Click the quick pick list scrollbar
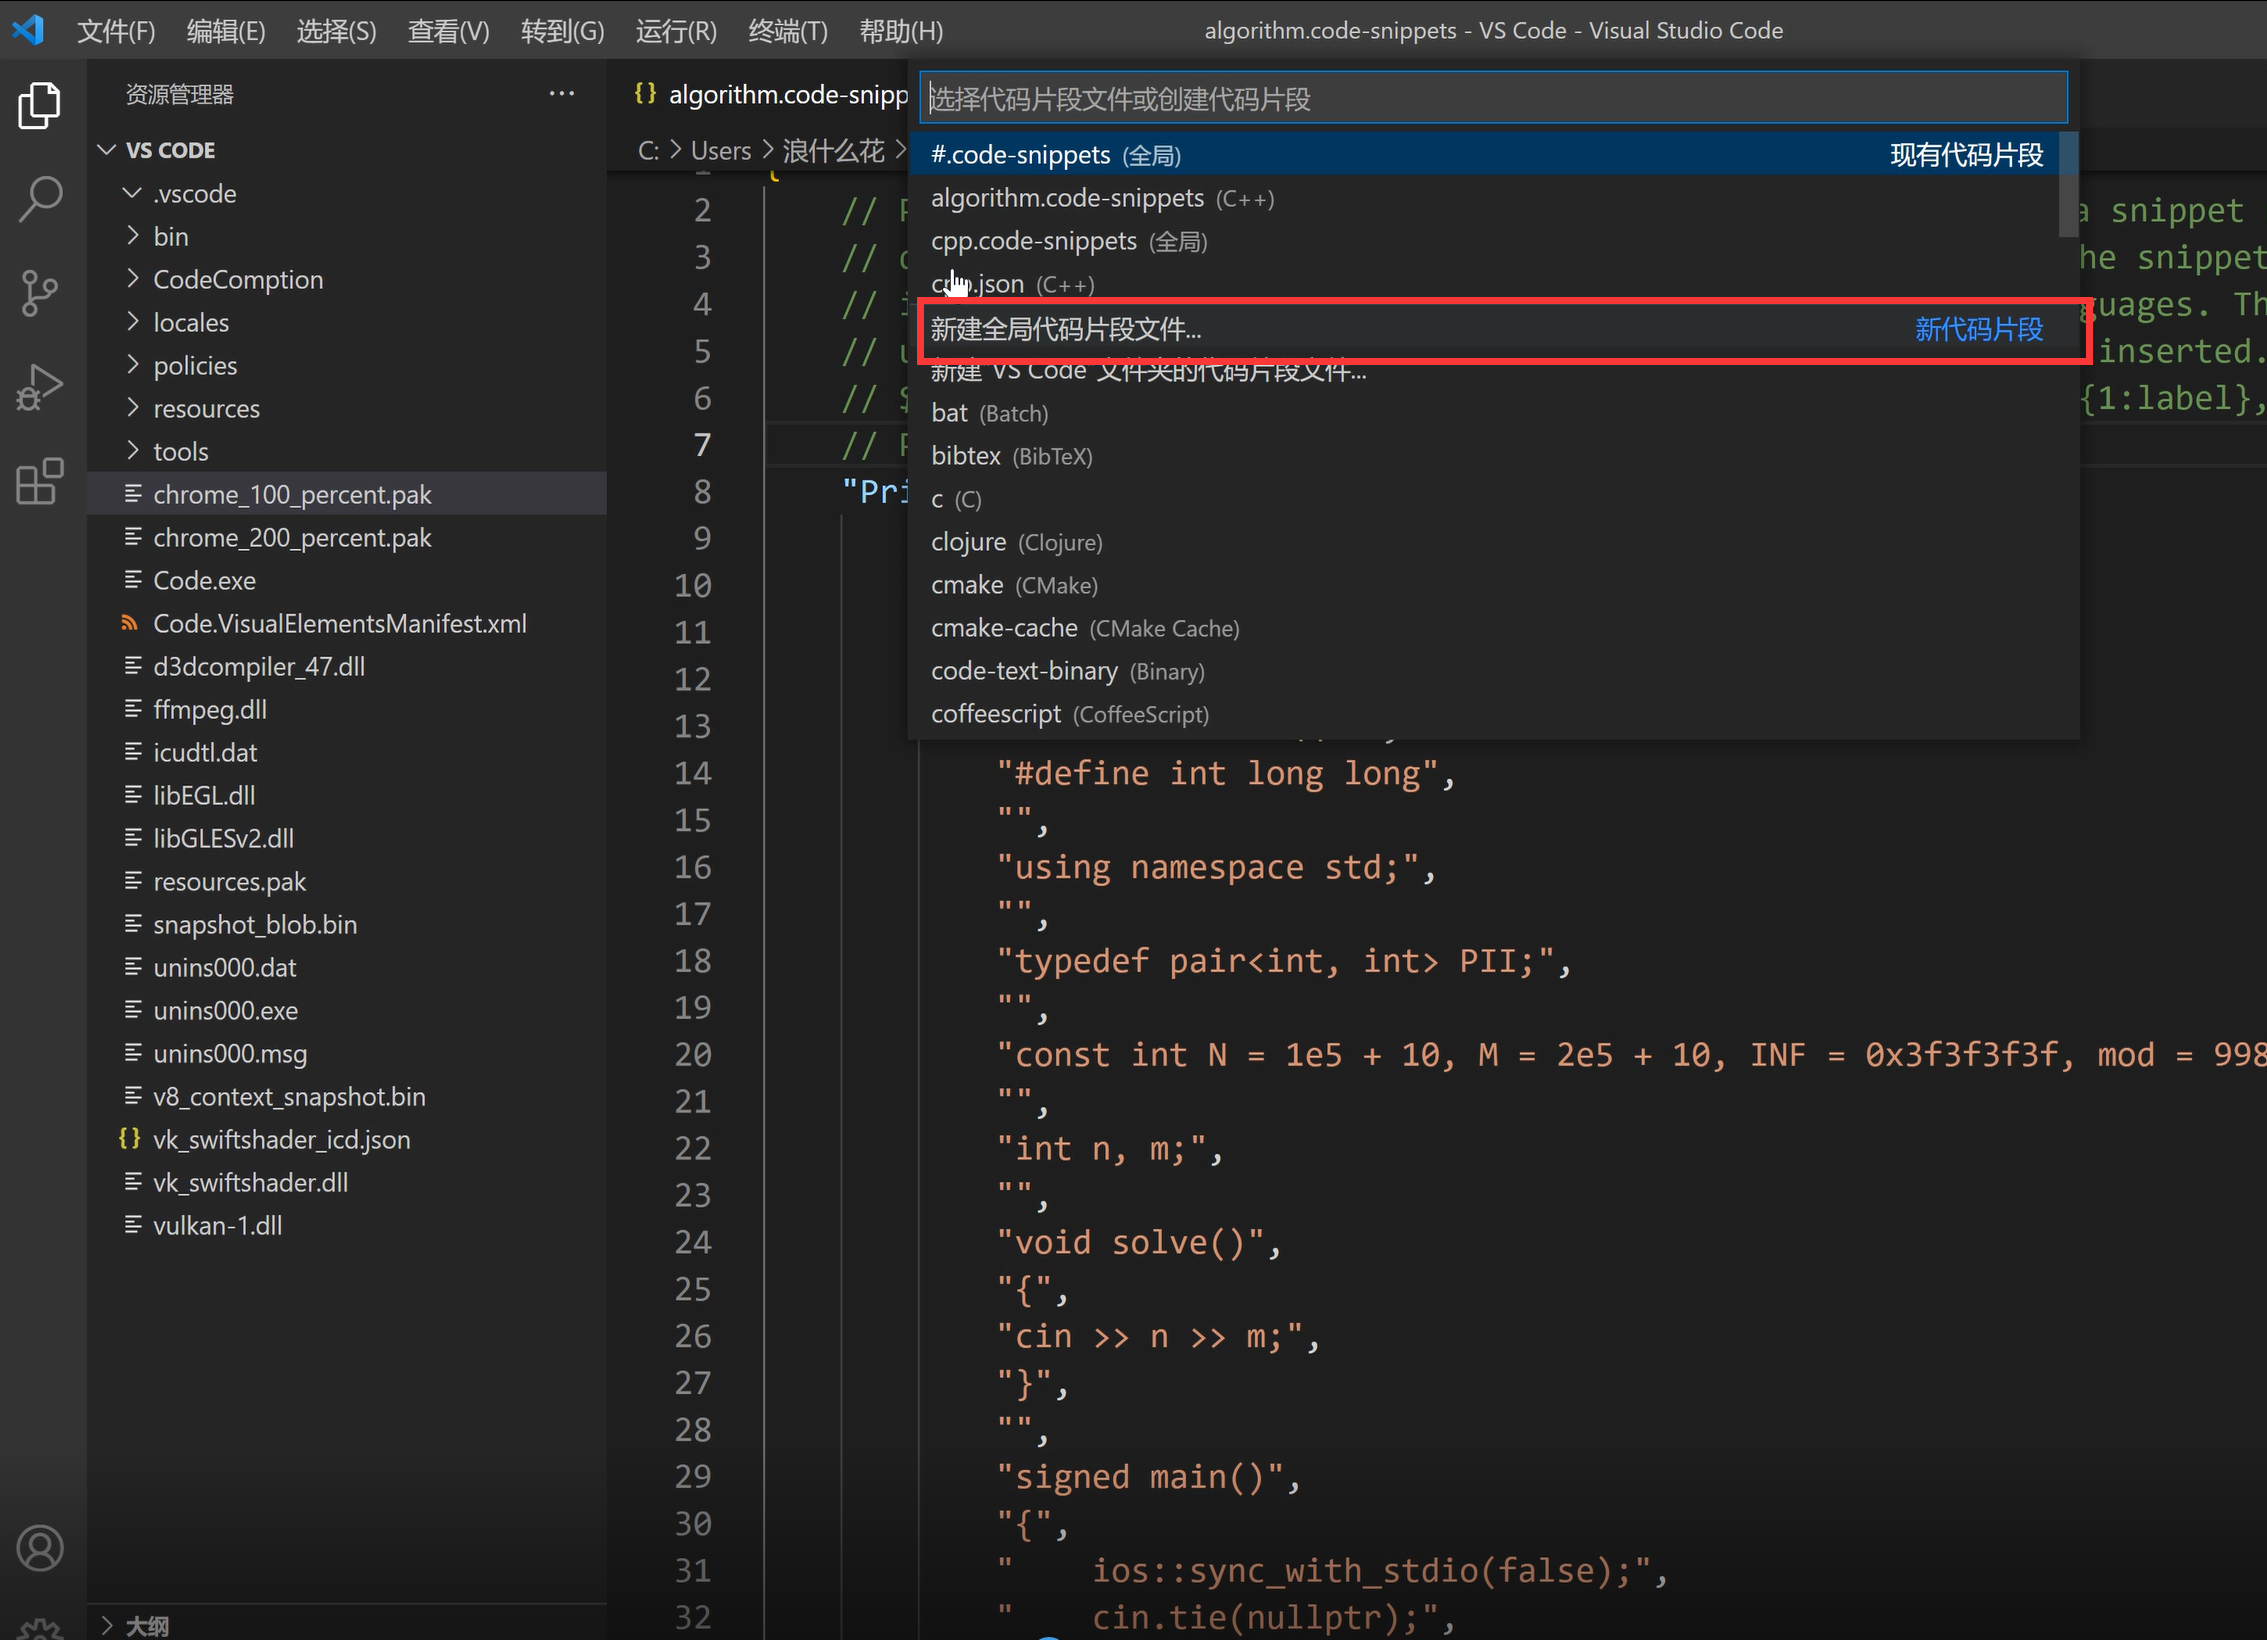 coord(2068,185)
